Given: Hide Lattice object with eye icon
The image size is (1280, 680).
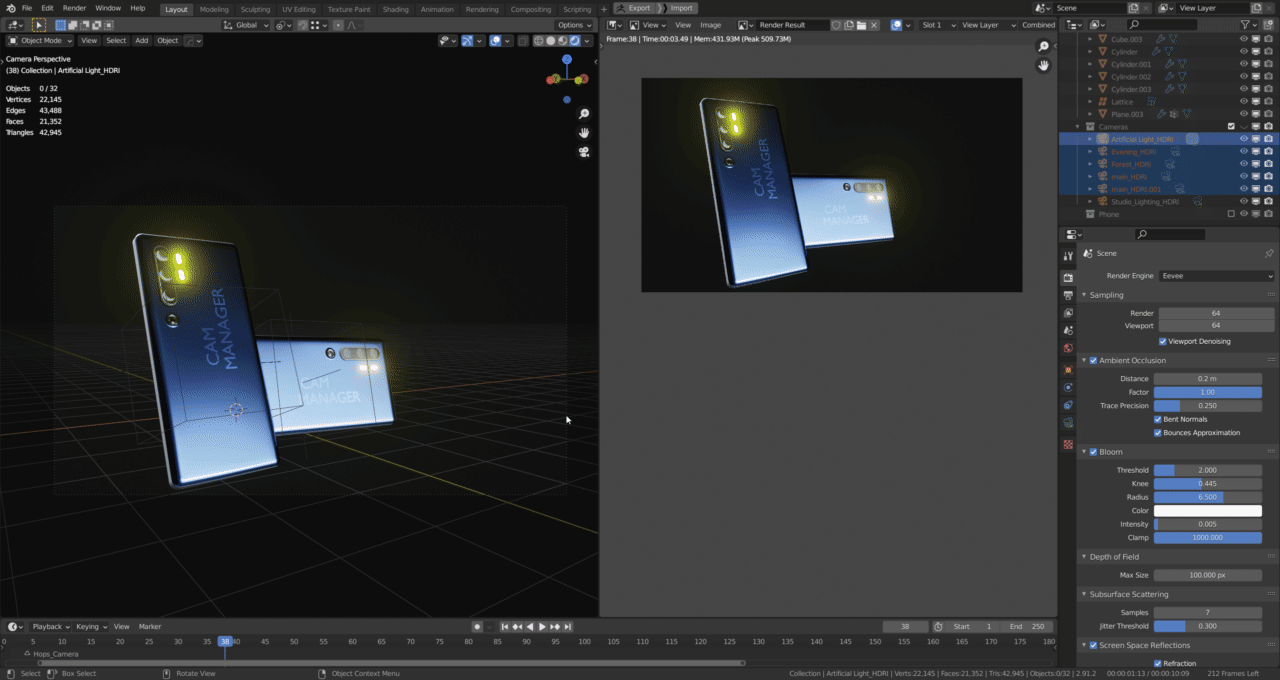Looking at the screenshot, I should click(1244, 101).
